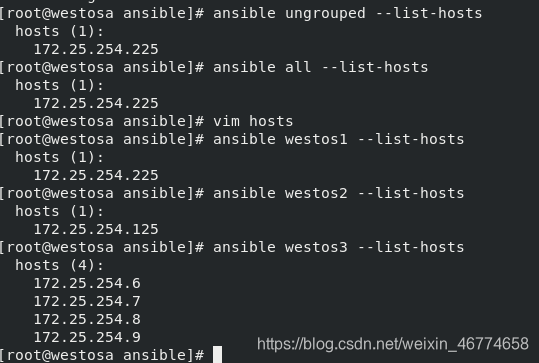
Task: Click the 'ansible westos3 --list-hosts' command
Action: pos(339,248)
